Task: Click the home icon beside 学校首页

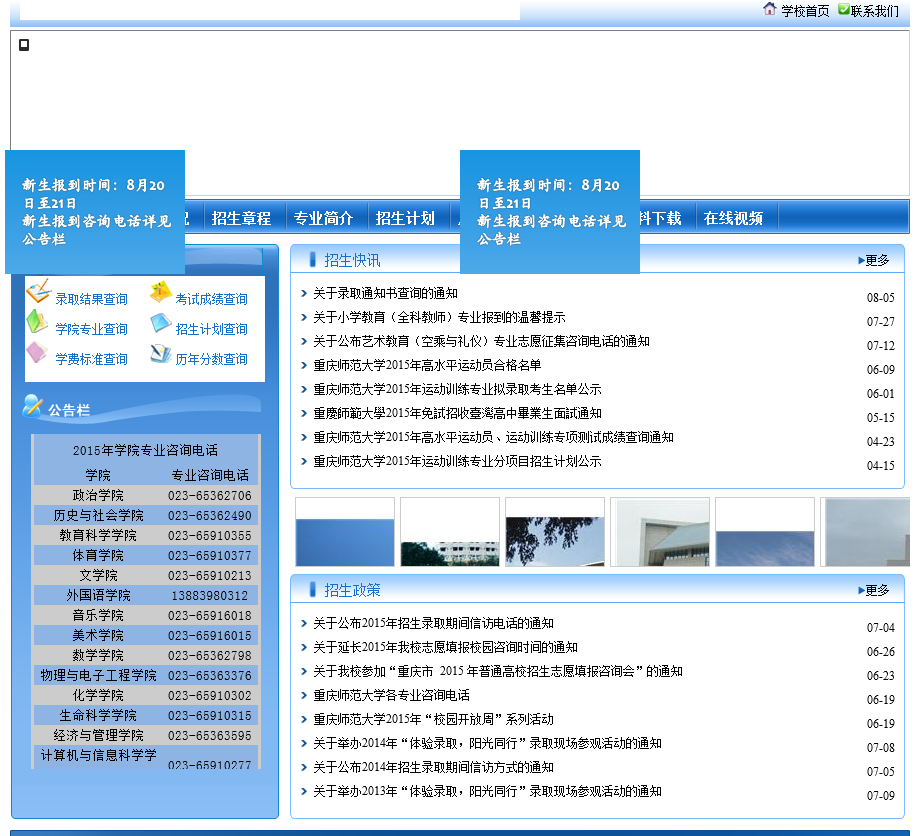Action: [769, 9]
